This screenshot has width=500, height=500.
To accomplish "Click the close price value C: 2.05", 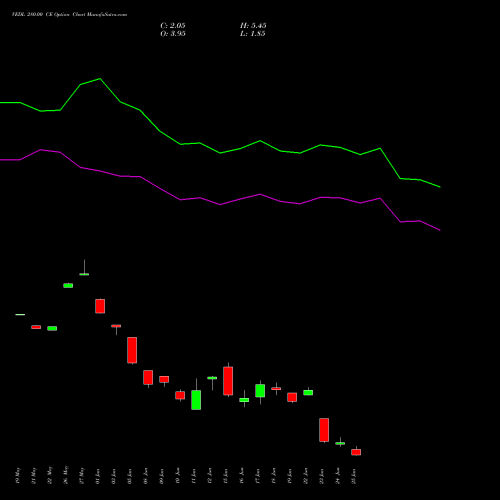I will (173, 26).
